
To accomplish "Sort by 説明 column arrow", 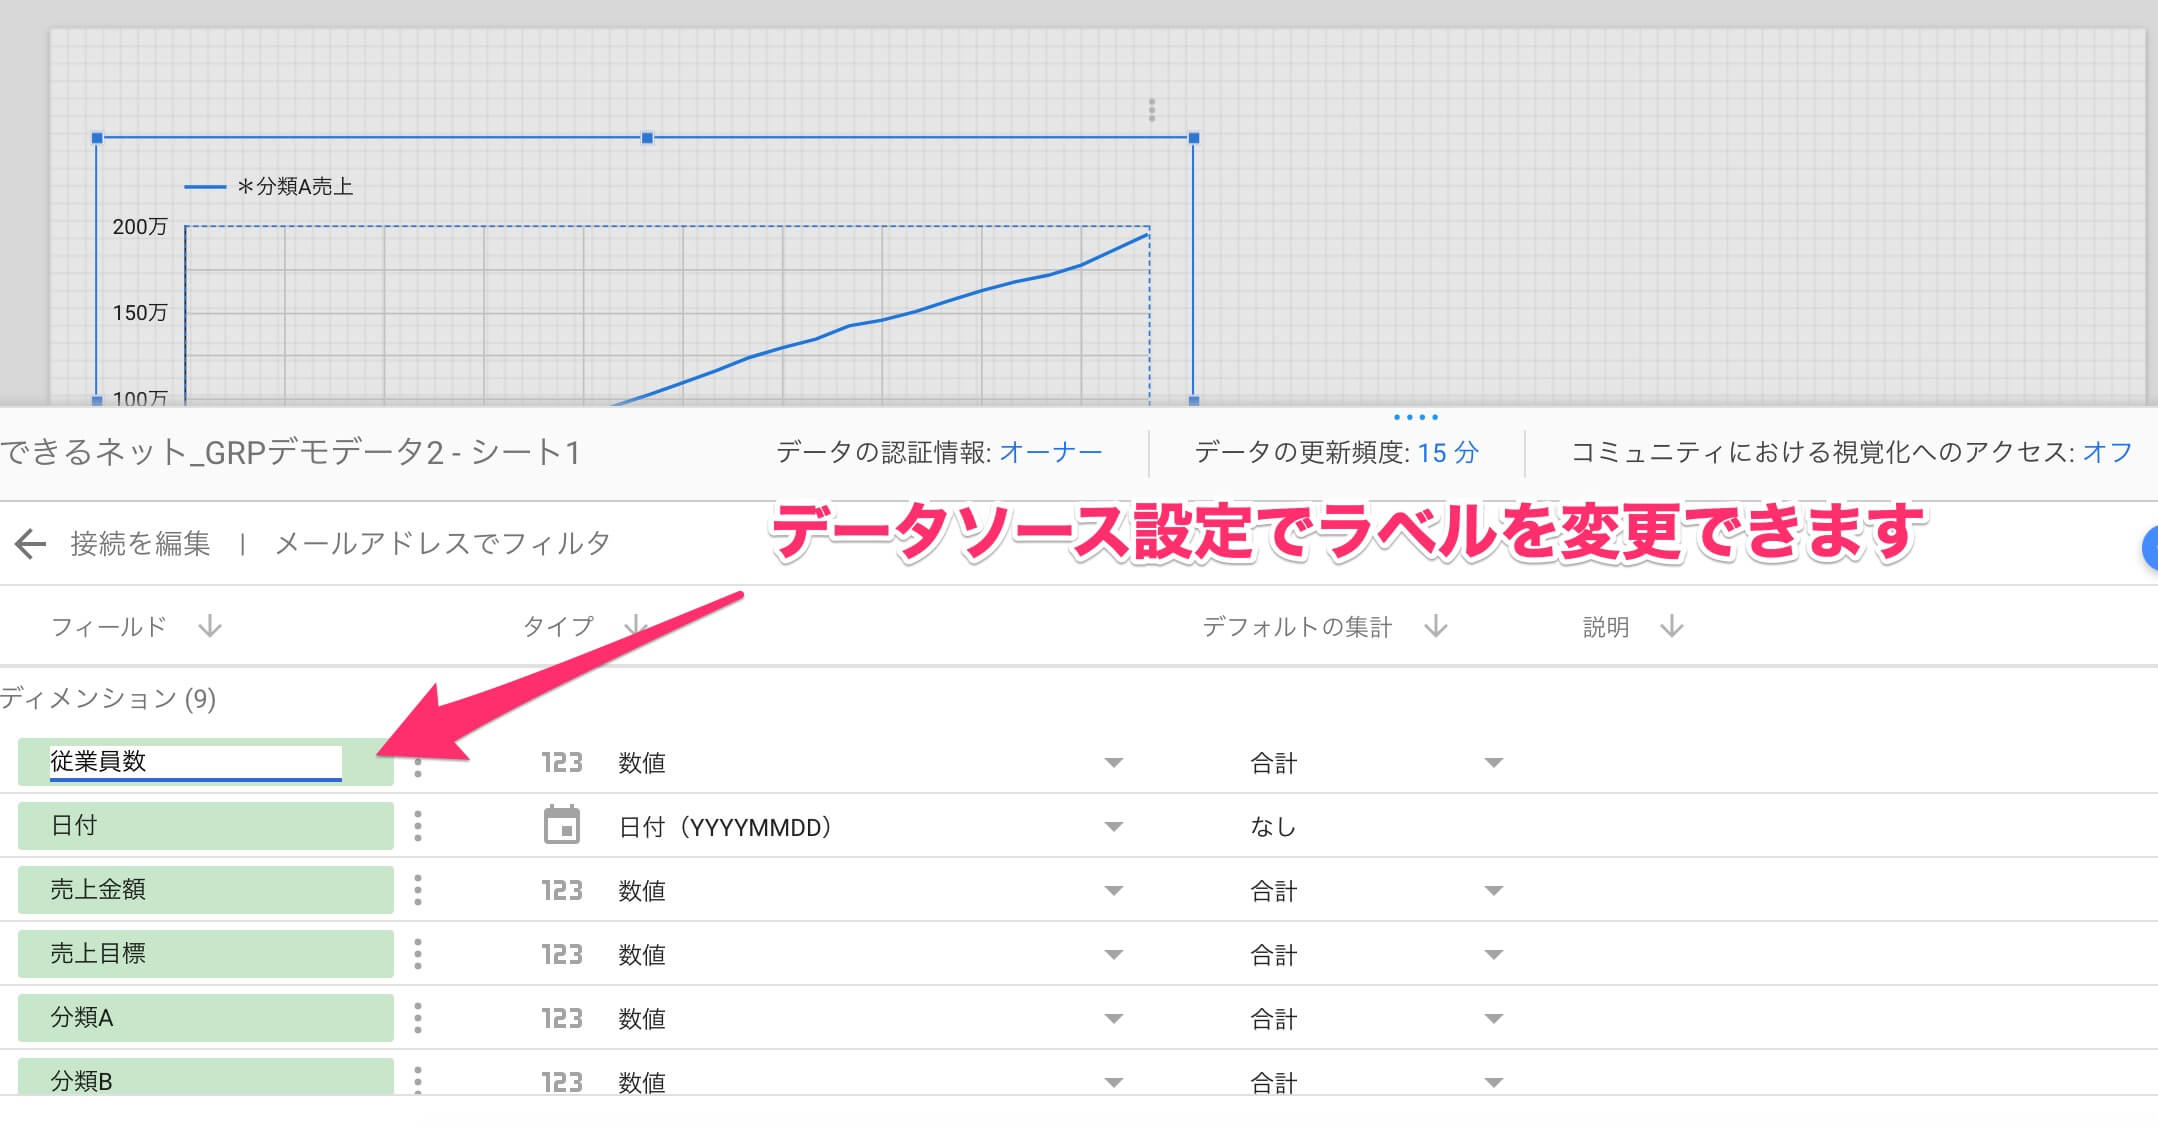I will click(1672, 627).
